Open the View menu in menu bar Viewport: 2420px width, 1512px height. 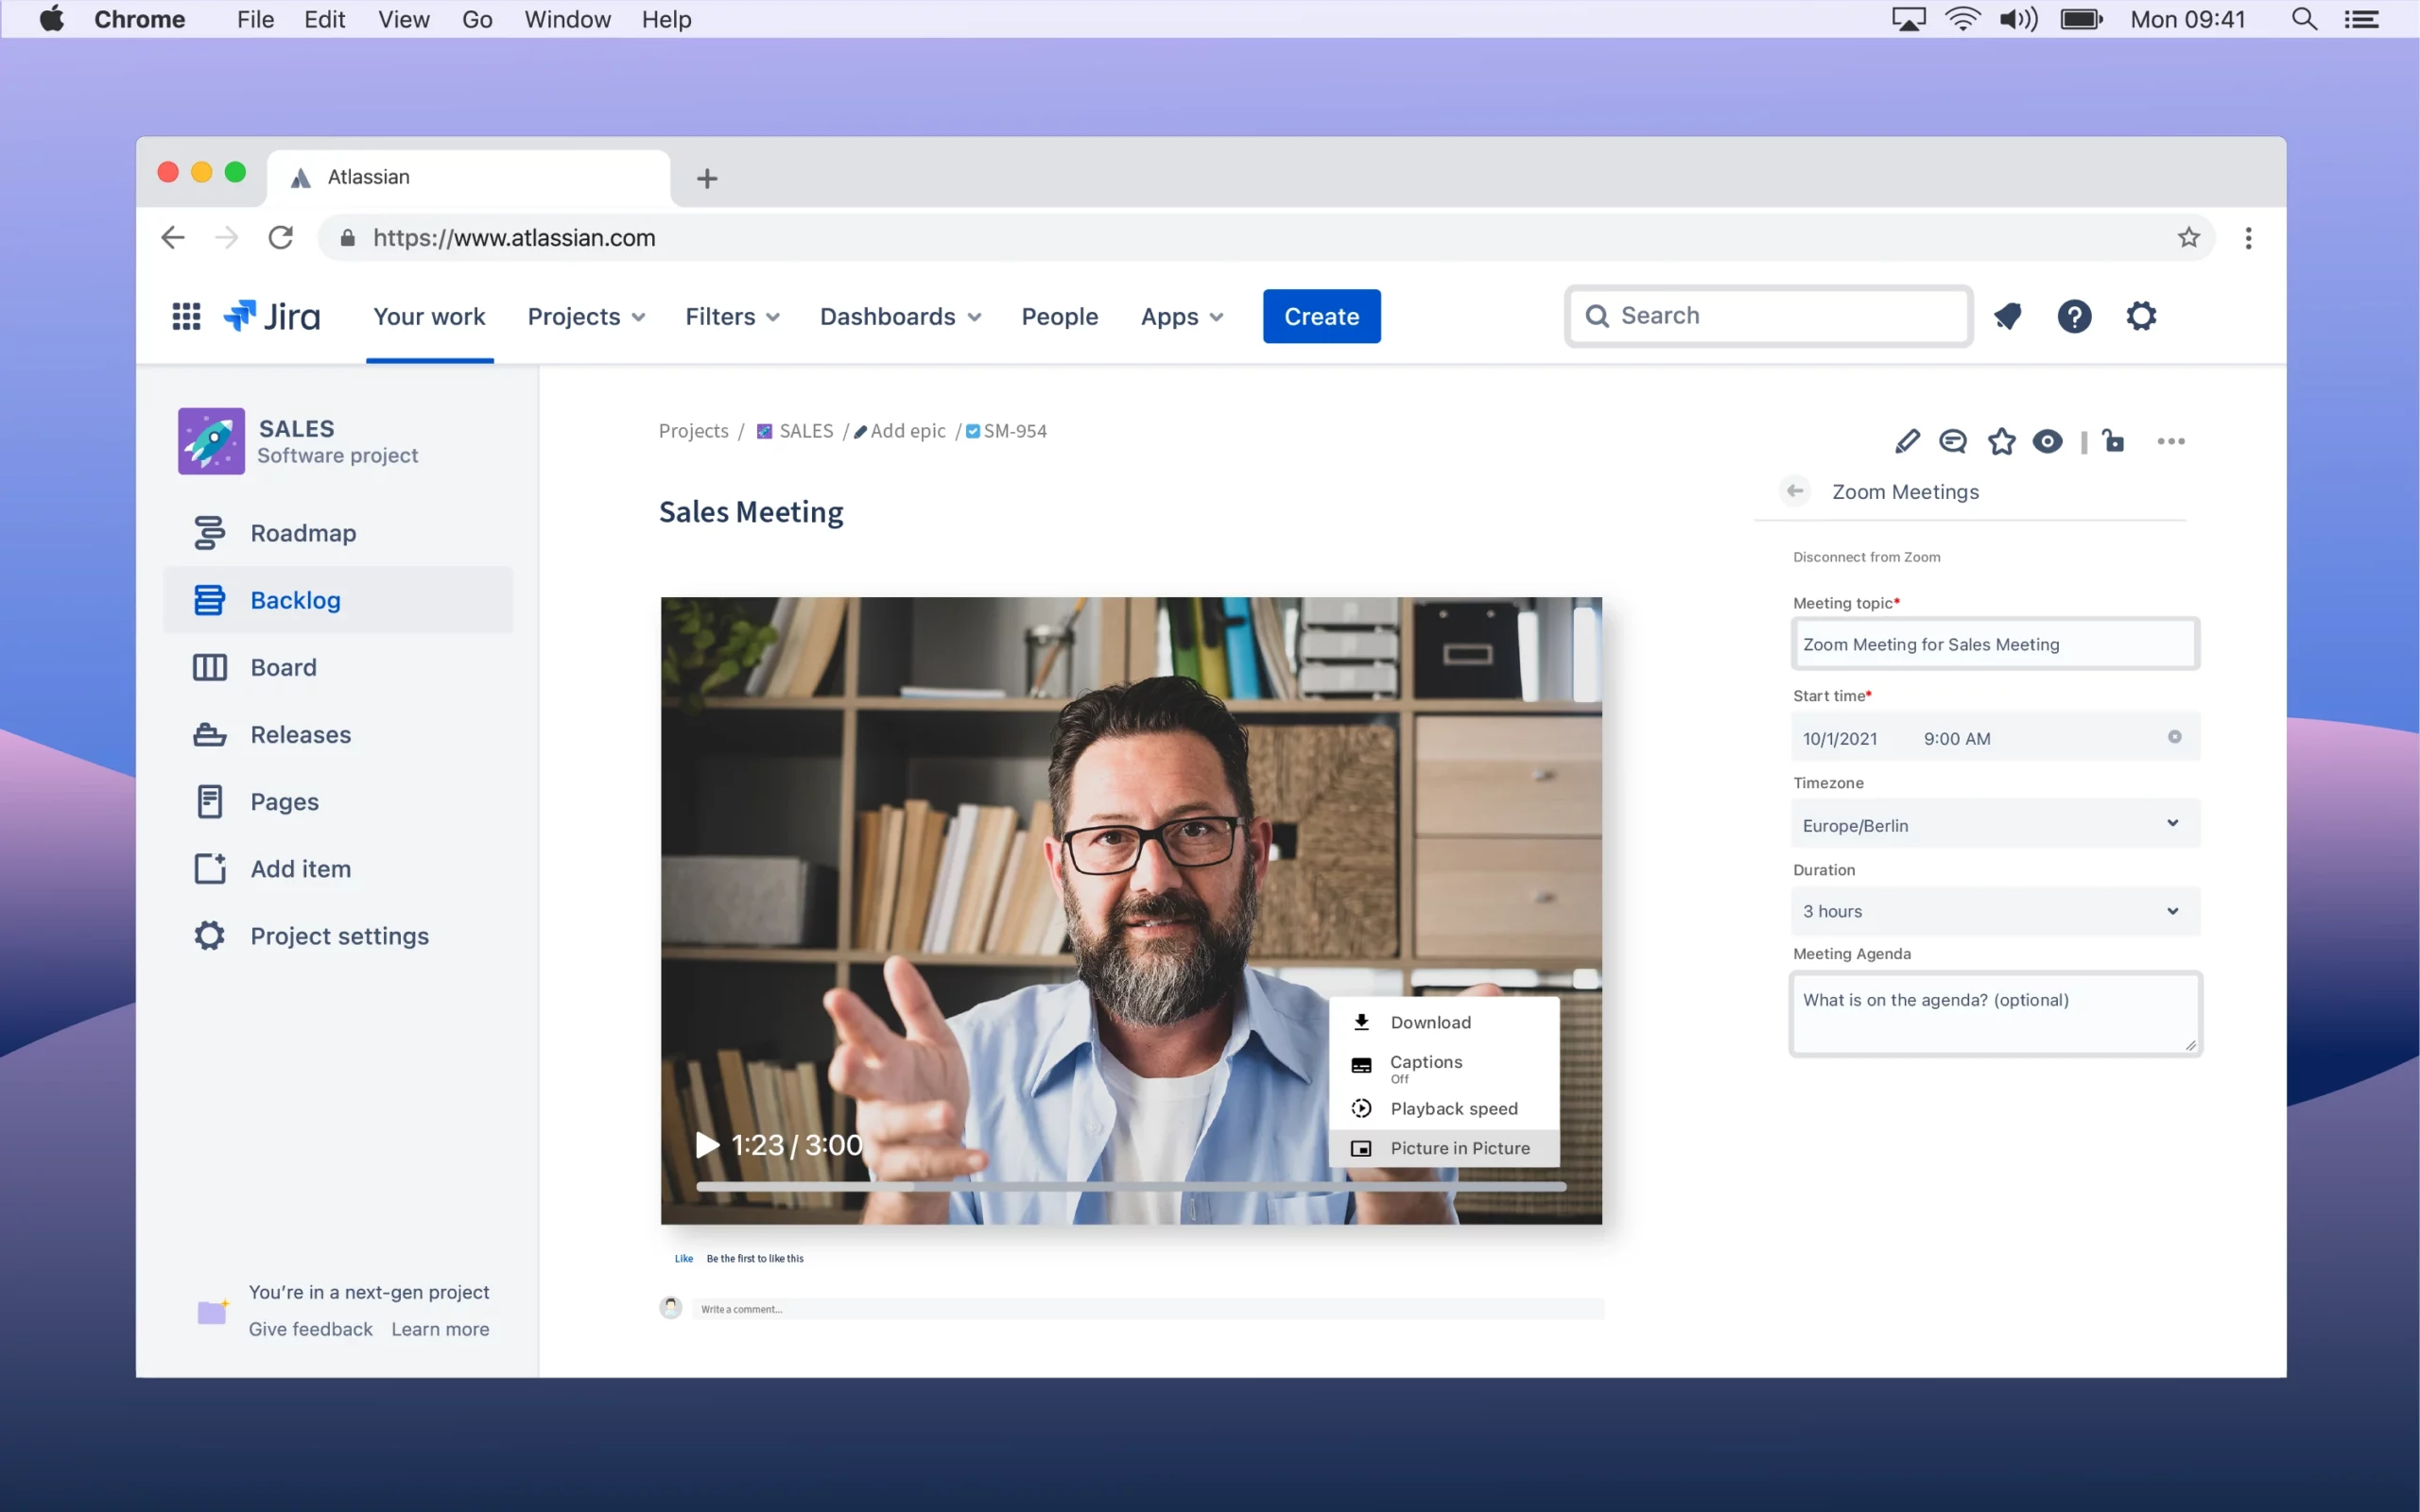[403, 19]
